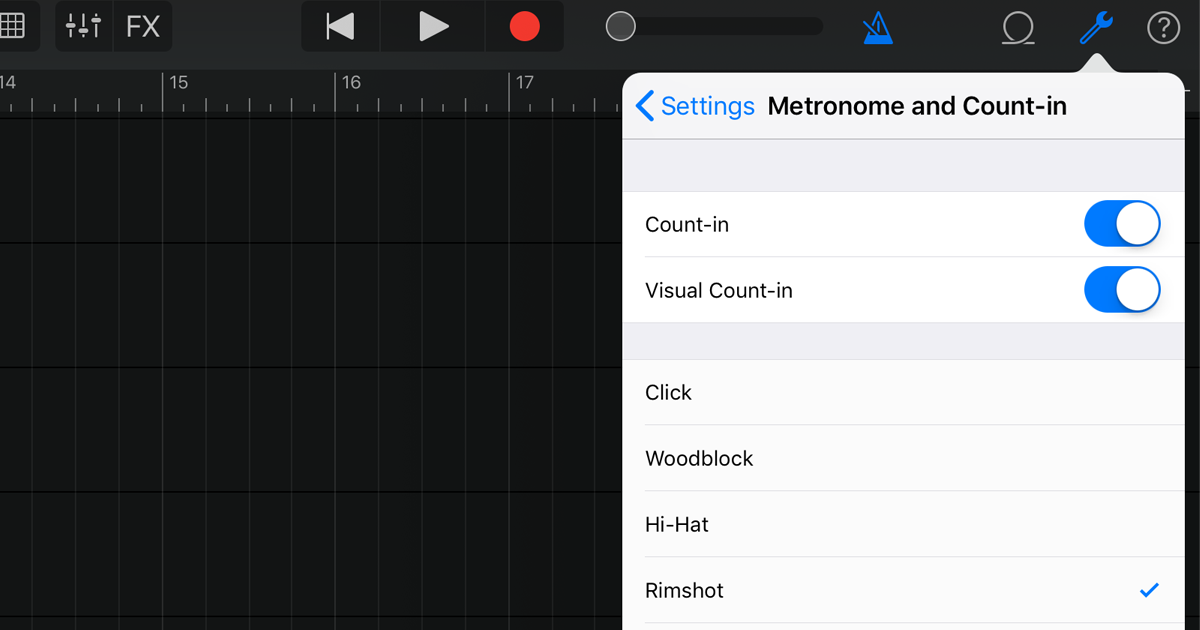Disable the Count-in toggle

point(1121,224)
